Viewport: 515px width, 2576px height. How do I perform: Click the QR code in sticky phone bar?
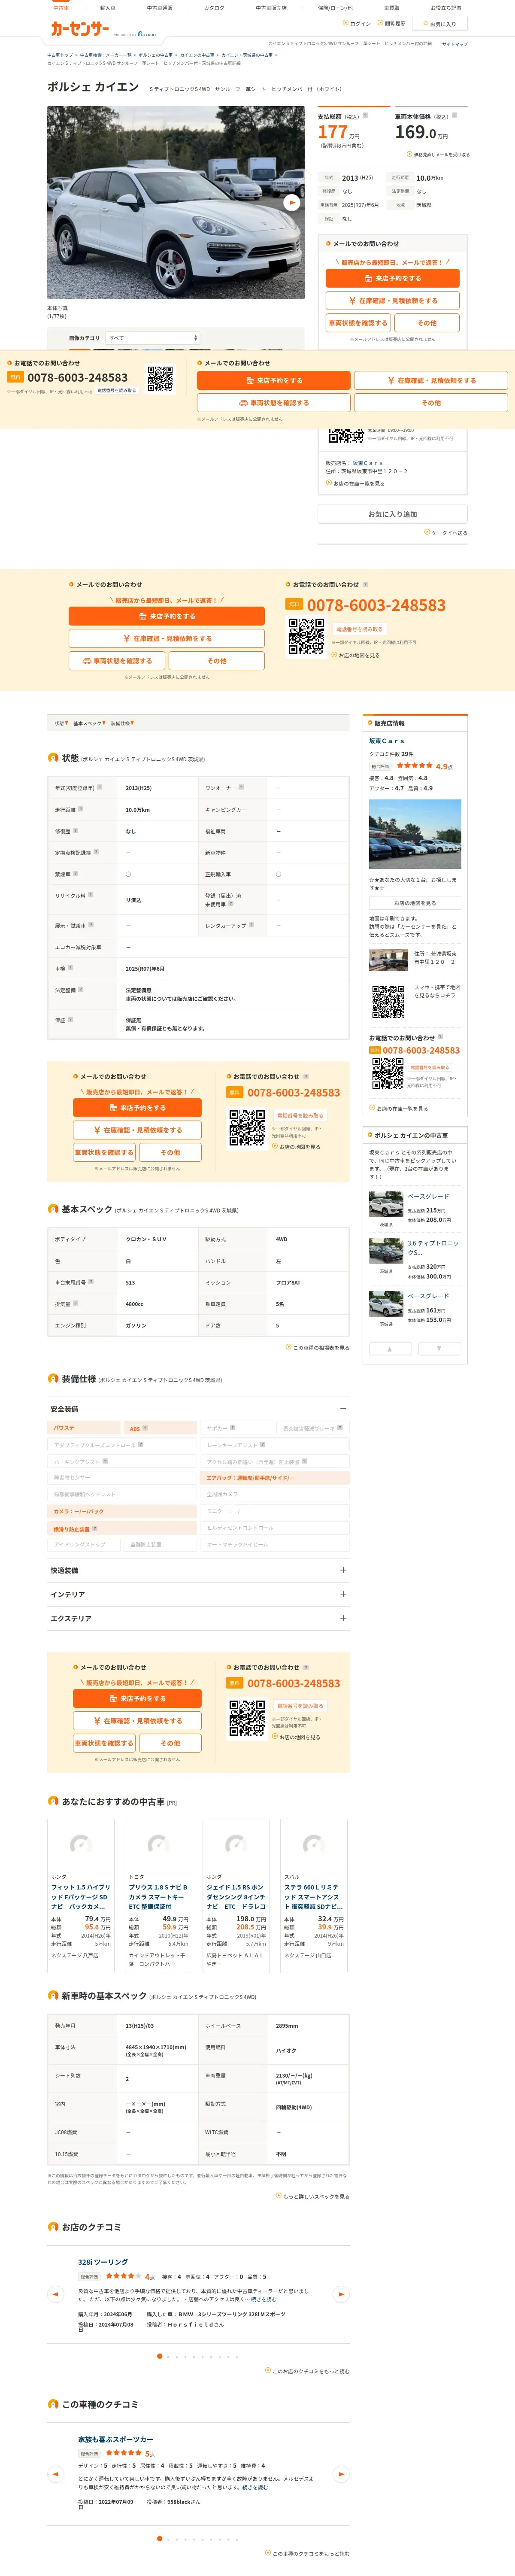(160, 379)
